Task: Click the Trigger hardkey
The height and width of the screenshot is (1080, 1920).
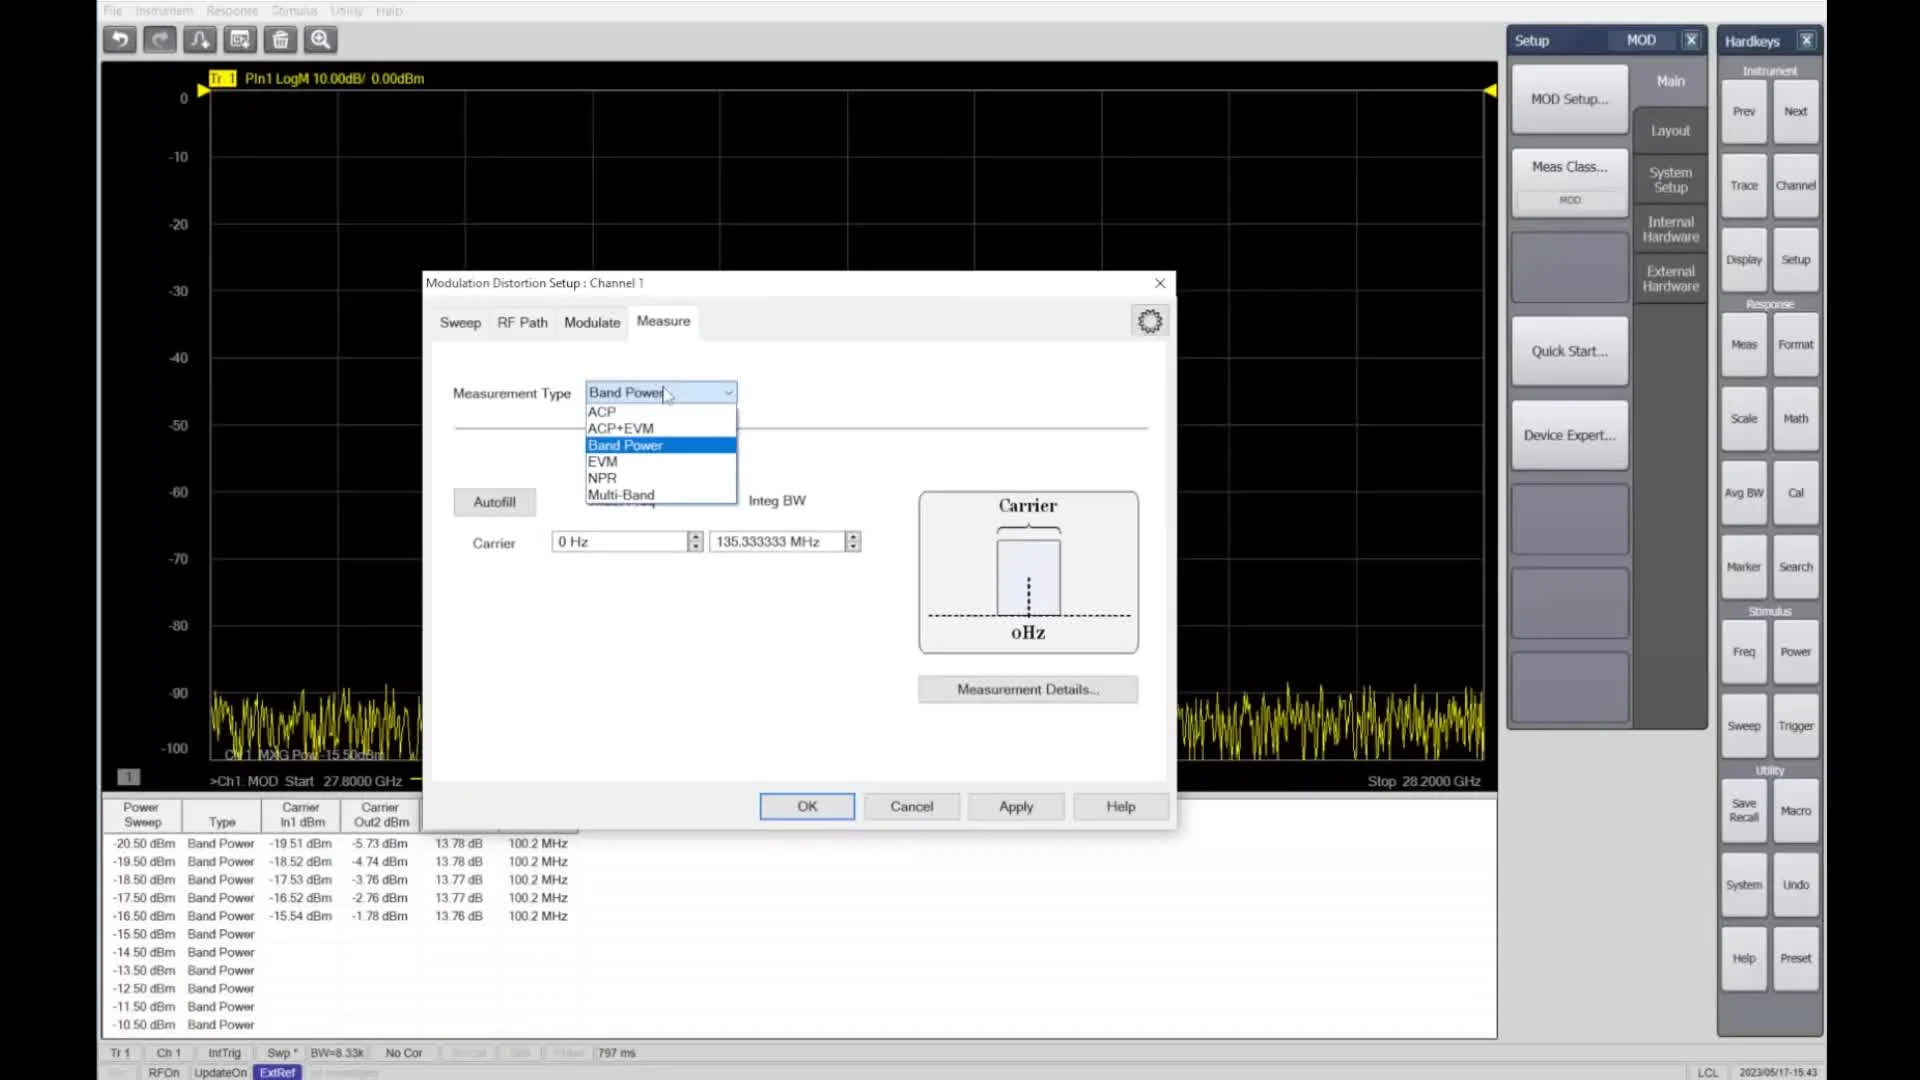Action: (x=1796, y=725)
